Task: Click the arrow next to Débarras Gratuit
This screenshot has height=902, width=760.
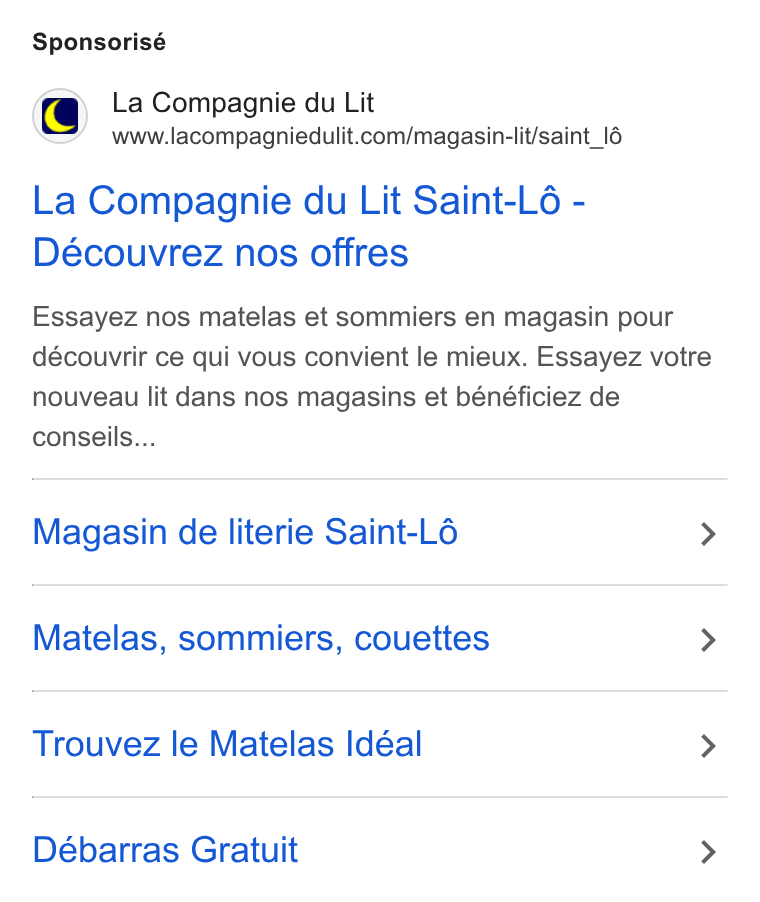Action: coord(708,851)
